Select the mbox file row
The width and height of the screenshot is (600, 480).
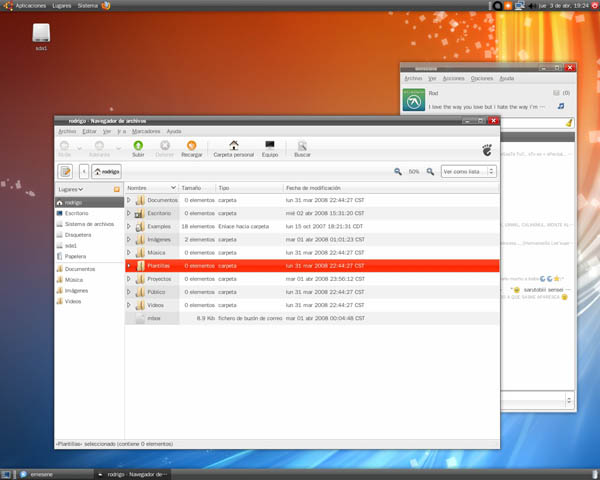[x=312, y=318]
